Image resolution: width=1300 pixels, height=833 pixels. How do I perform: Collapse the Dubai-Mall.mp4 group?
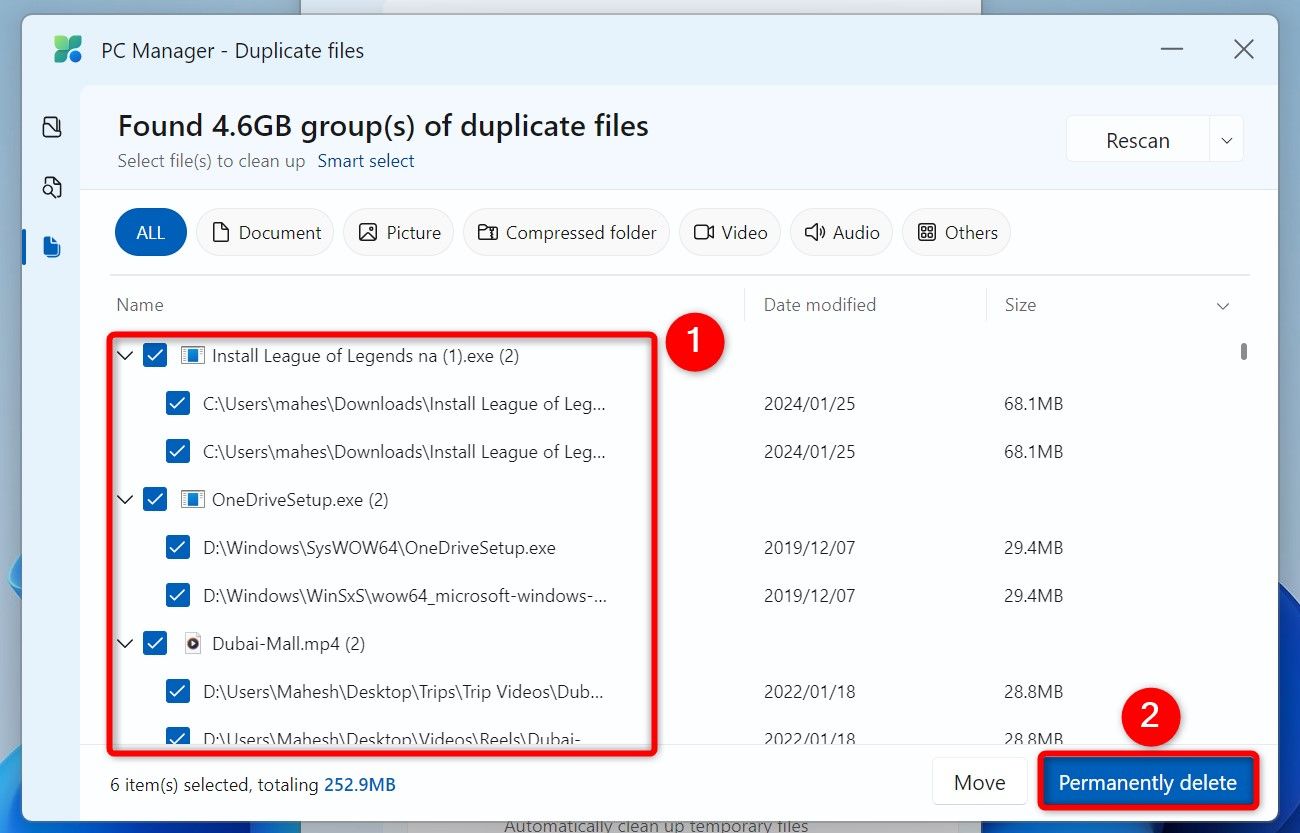[125, 644]
